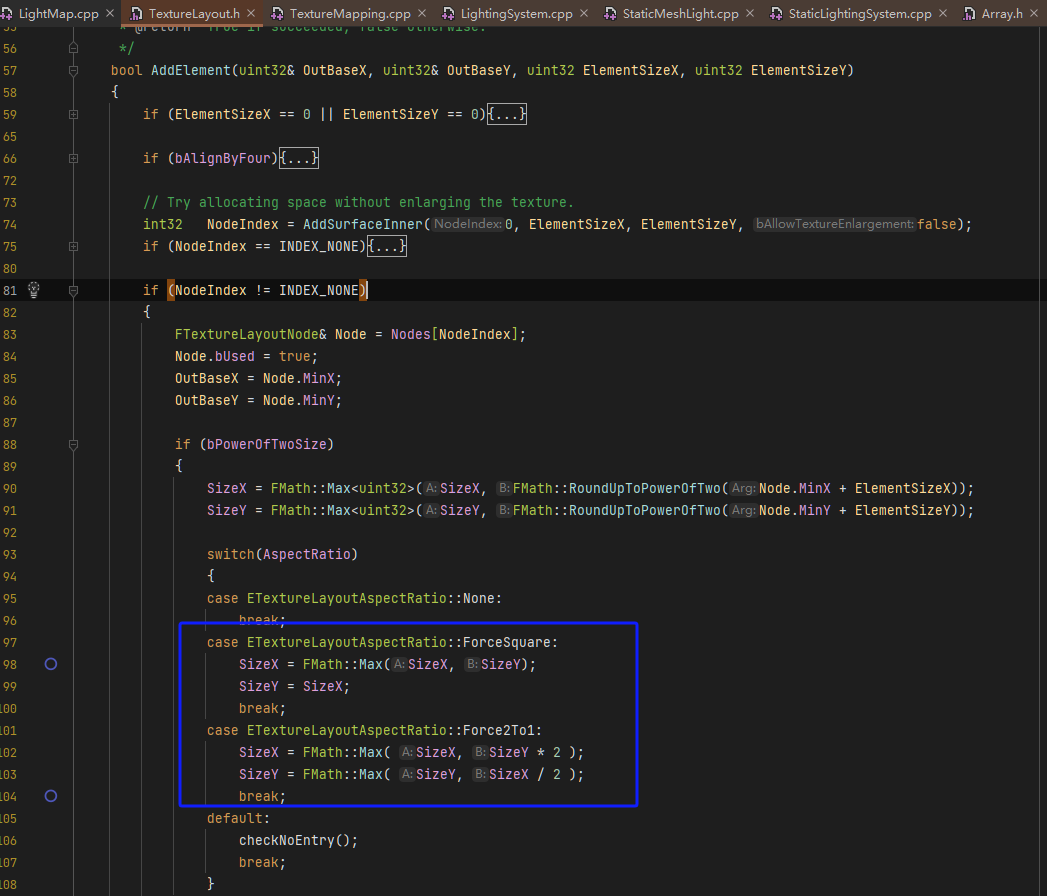The image size is (1047, 896).
Task: Collapse the AddElement function fold on line 57
Action: click(x=73, y=70)
